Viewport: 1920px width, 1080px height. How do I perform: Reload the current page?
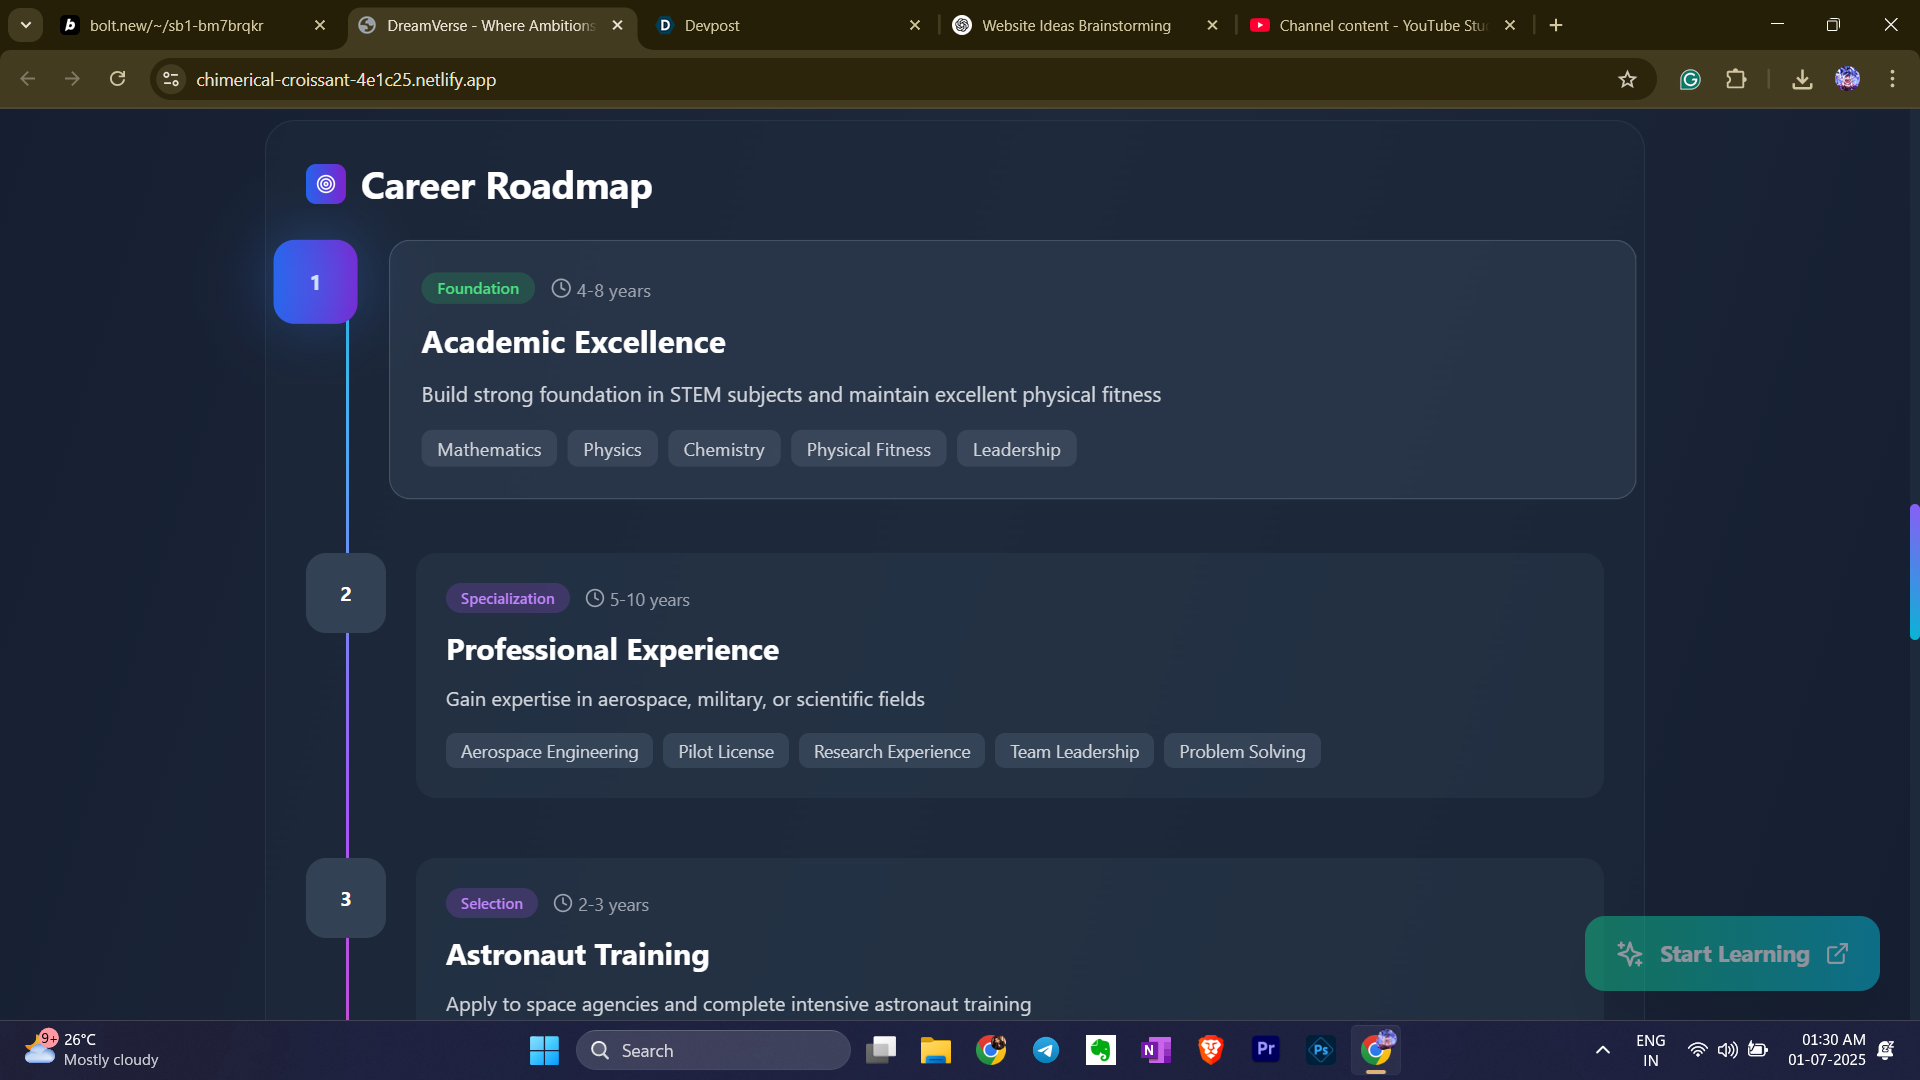pyautogui.click(x=118, y=79)
